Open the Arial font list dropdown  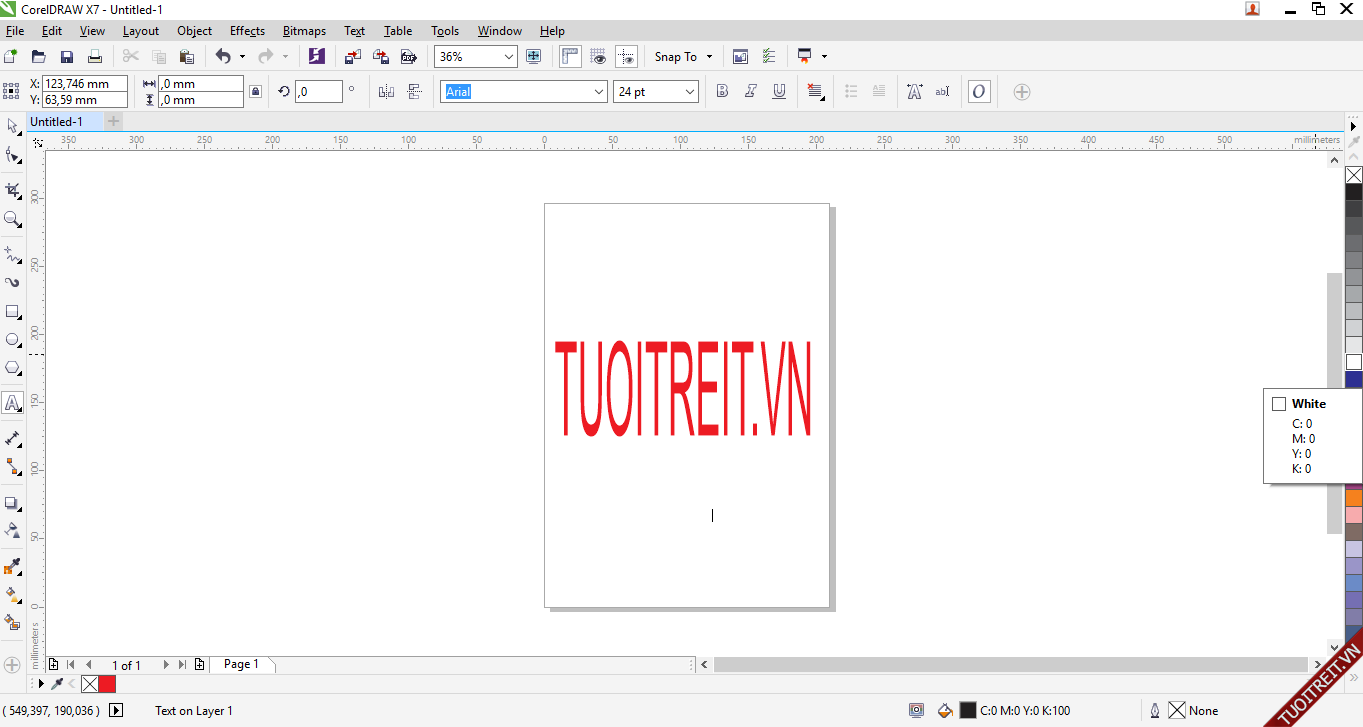(599, 92)
